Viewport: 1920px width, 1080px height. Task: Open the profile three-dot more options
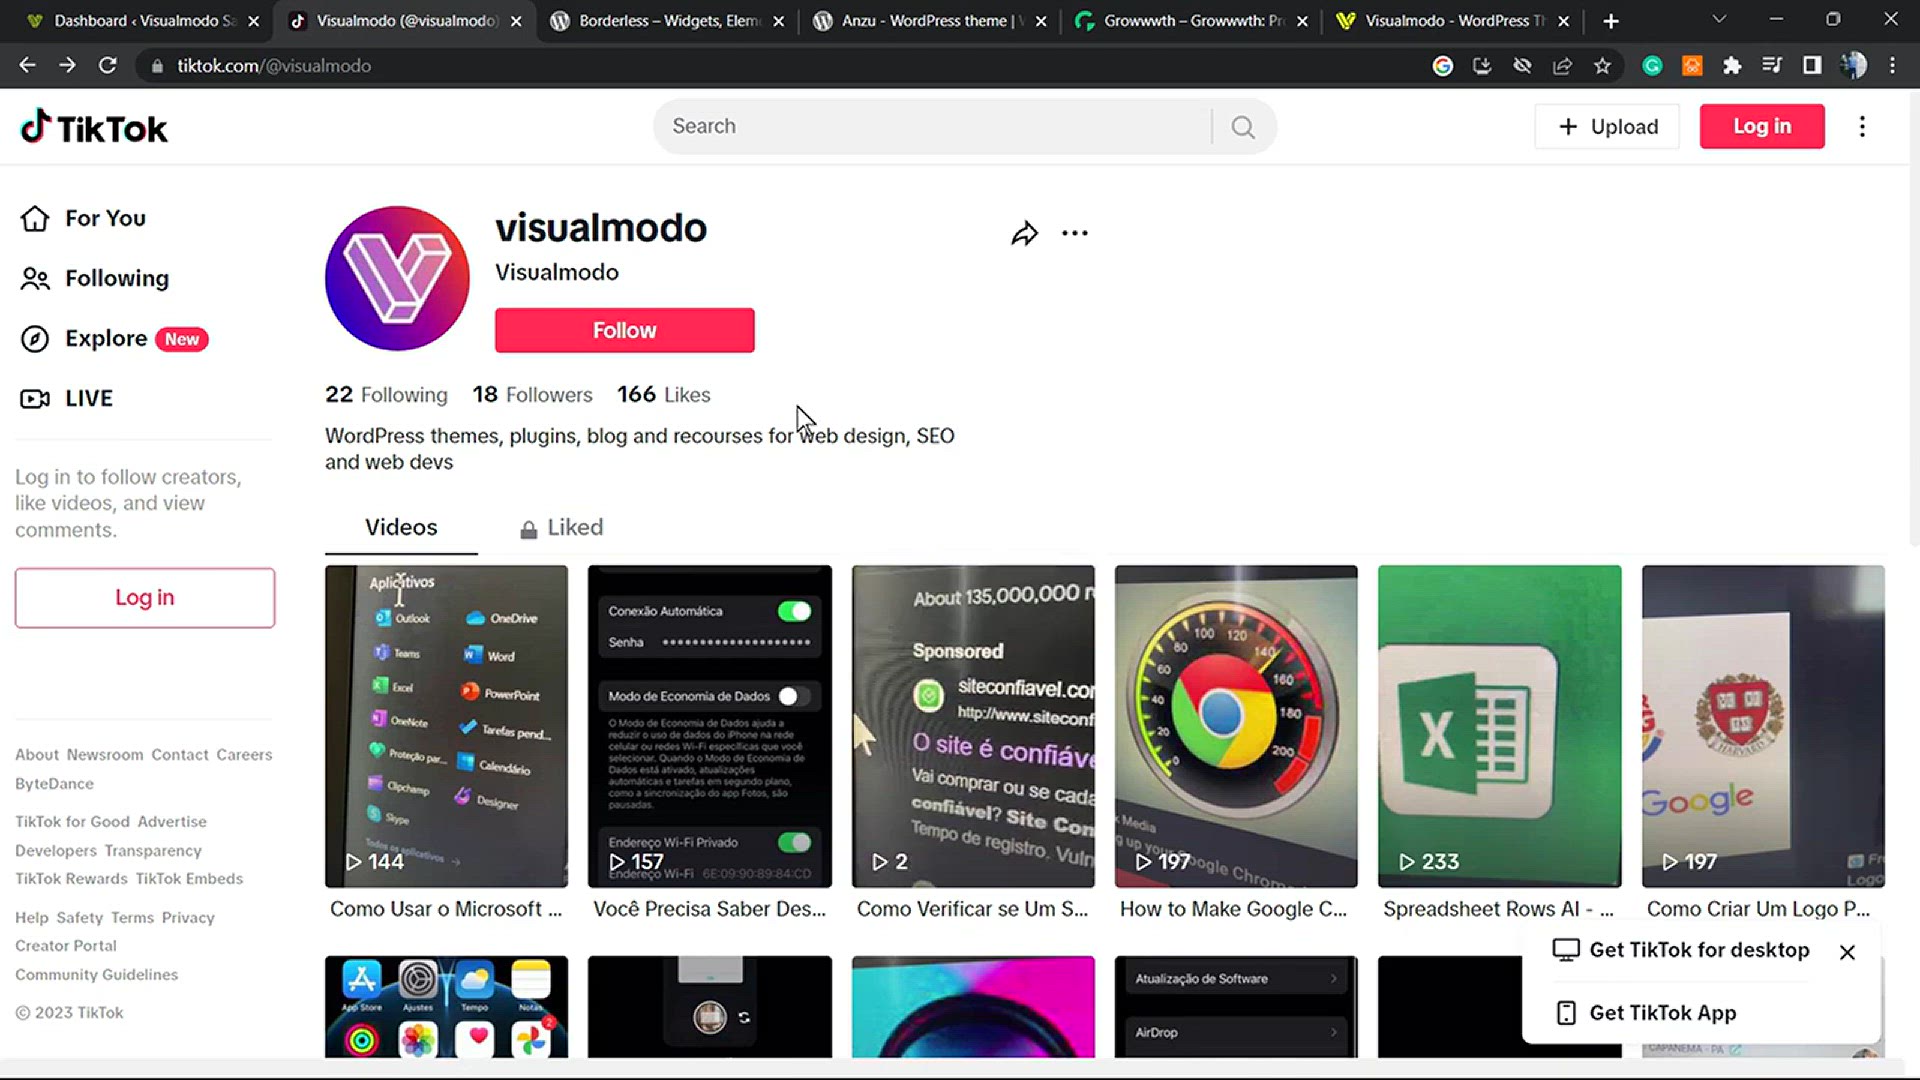[1075, 233]
